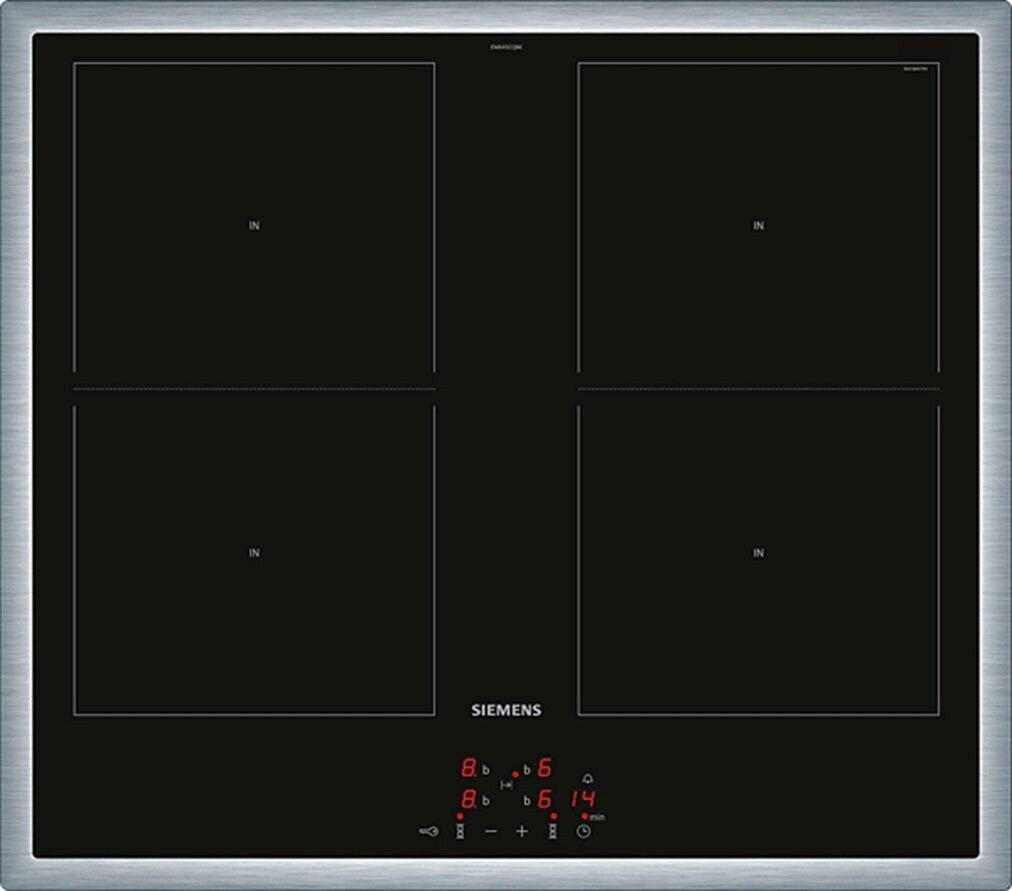Tap the IN mark on front-right cooking zone
Image resolution: width=1012 pixels, height=891 pixels.
tap(758, 553)
